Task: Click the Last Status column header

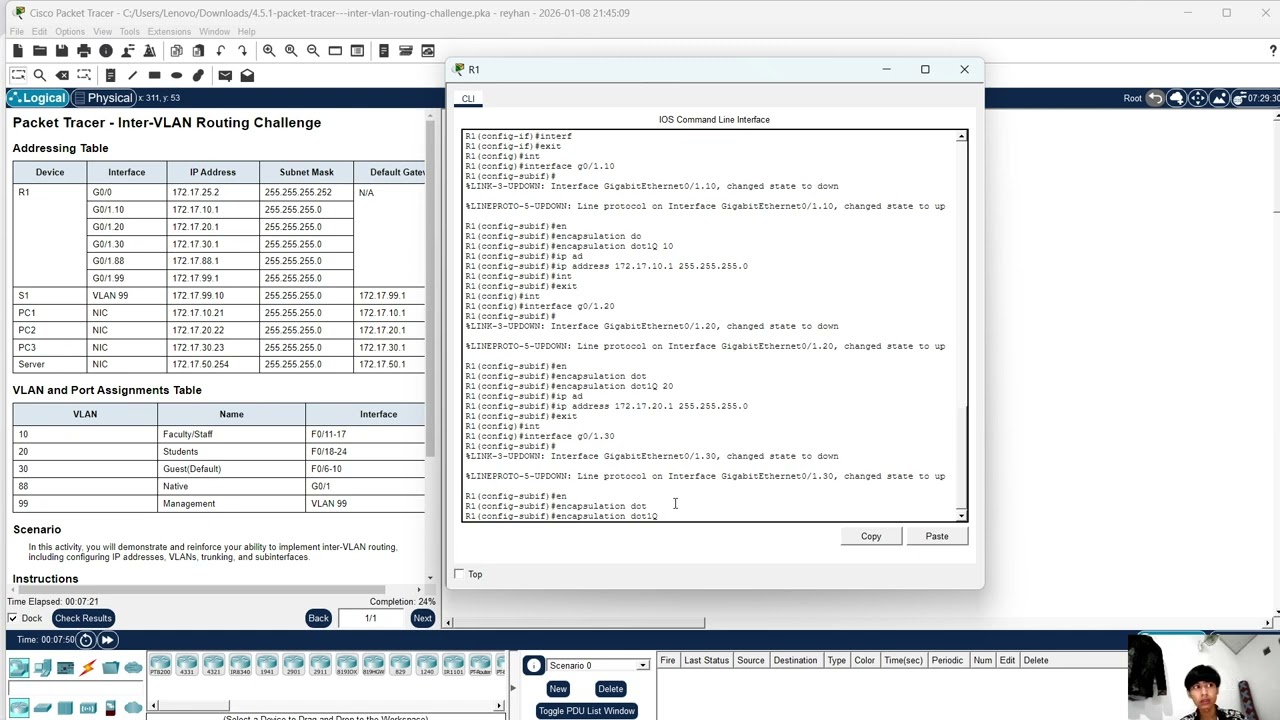Action: coord(706,660)
